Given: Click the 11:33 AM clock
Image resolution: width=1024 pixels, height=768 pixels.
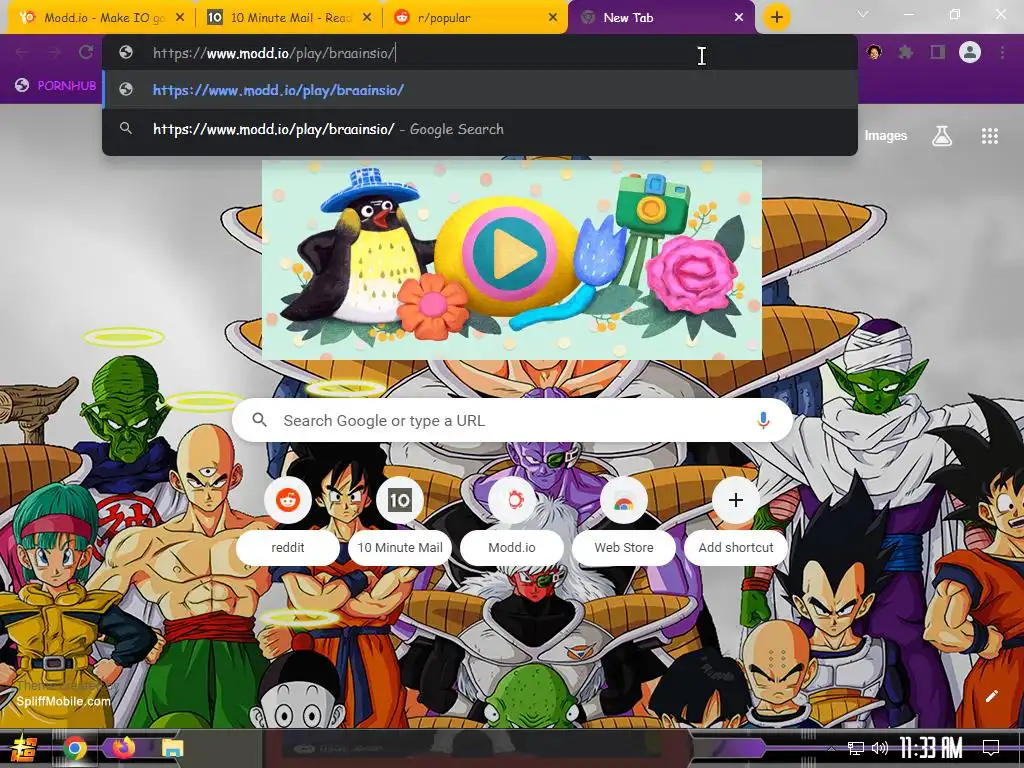Looking at the screenshot, I should [931, 748].
